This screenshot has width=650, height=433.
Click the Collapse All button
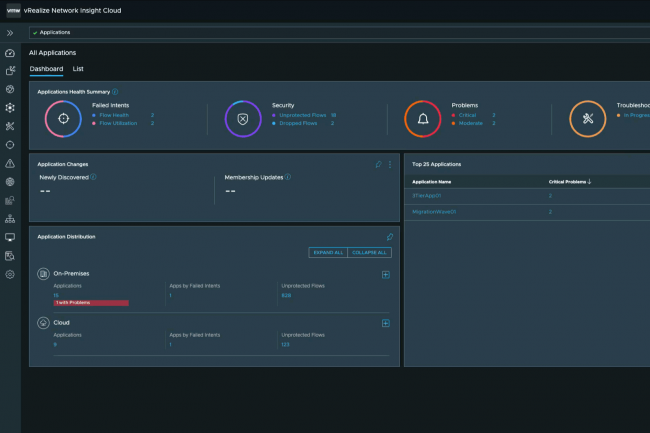point(370,252)
